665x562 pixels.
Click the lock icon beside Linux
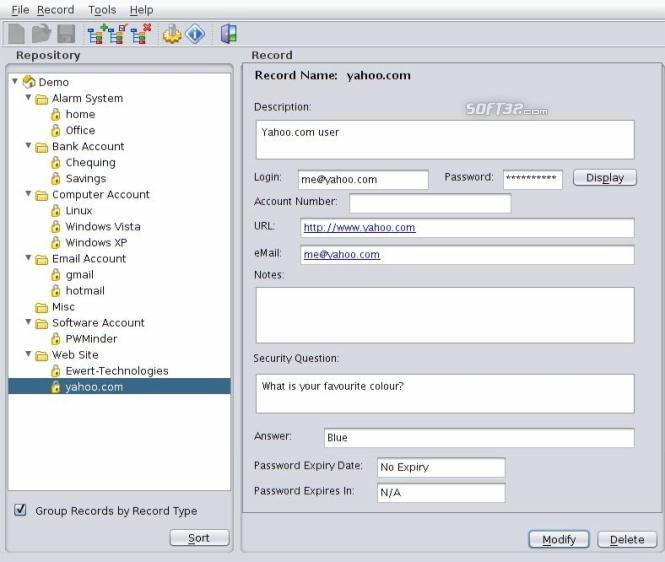[56, 211]
